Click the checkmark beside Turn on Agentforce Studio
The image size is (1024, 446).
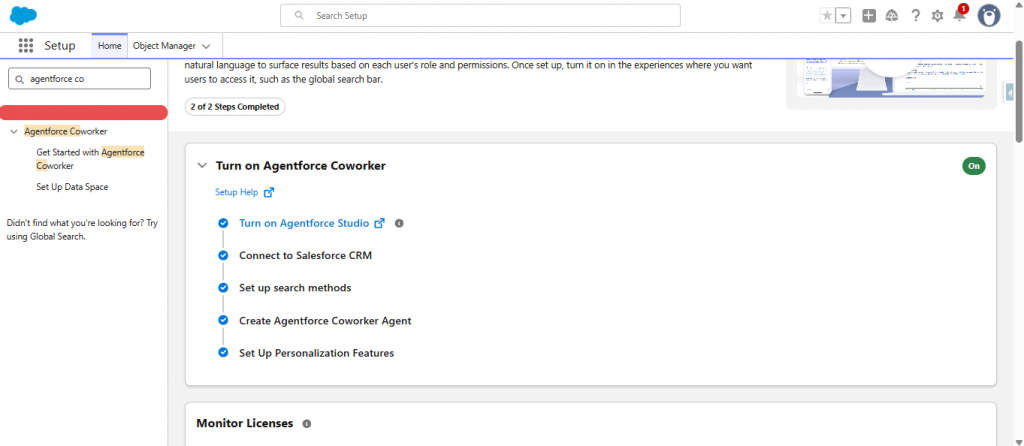click(223, 223)
